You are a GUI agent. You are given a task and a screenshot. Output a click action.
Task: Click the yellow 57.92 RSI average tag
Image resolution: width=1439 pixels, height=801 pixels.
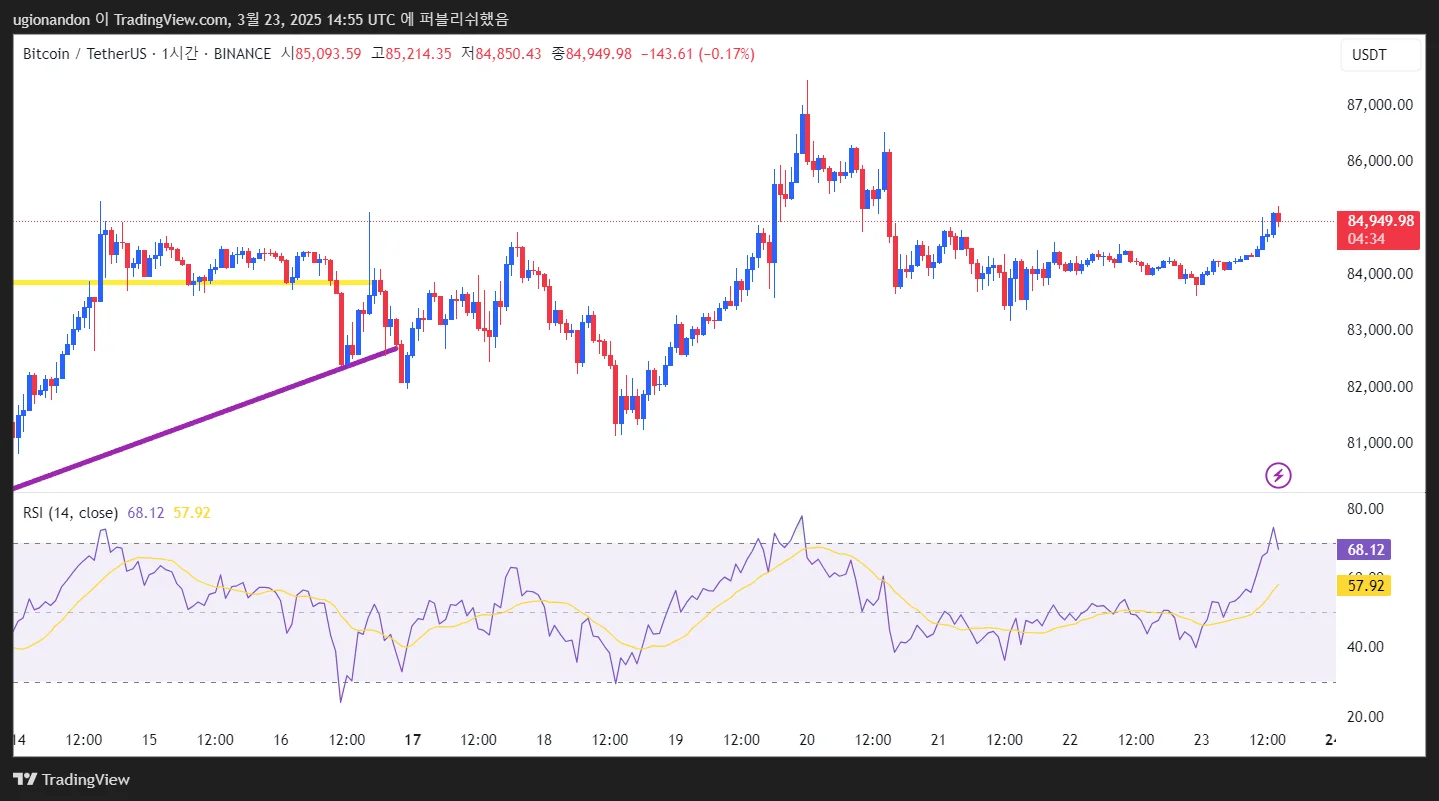tap(1365, 585)
